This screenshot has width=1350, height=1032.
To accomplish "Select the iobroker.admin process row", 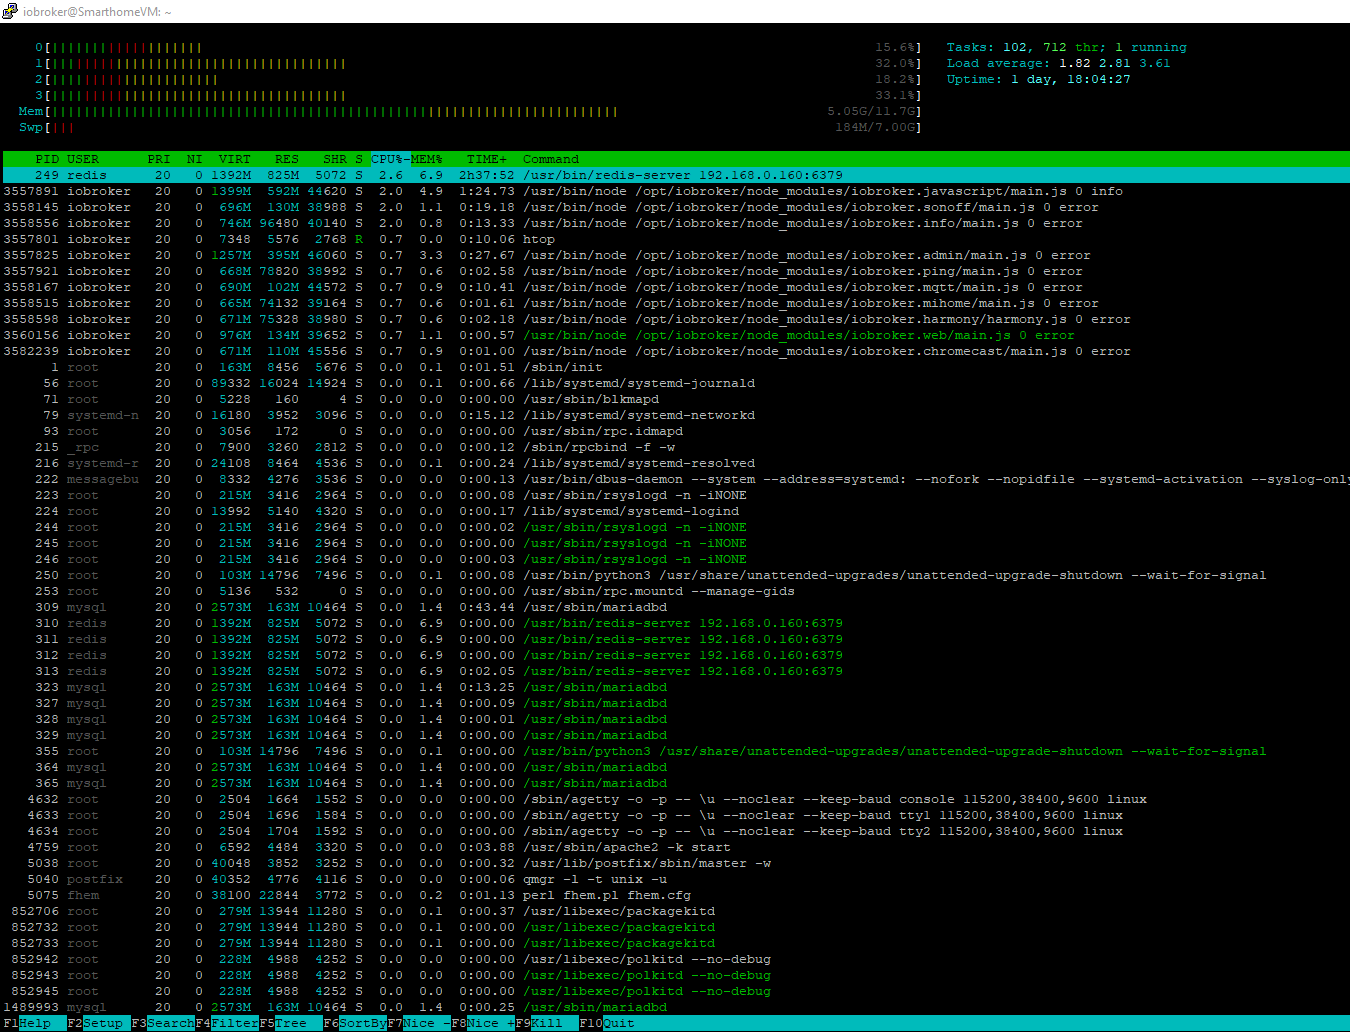I will pyautogui.click(x=675, y=255).
